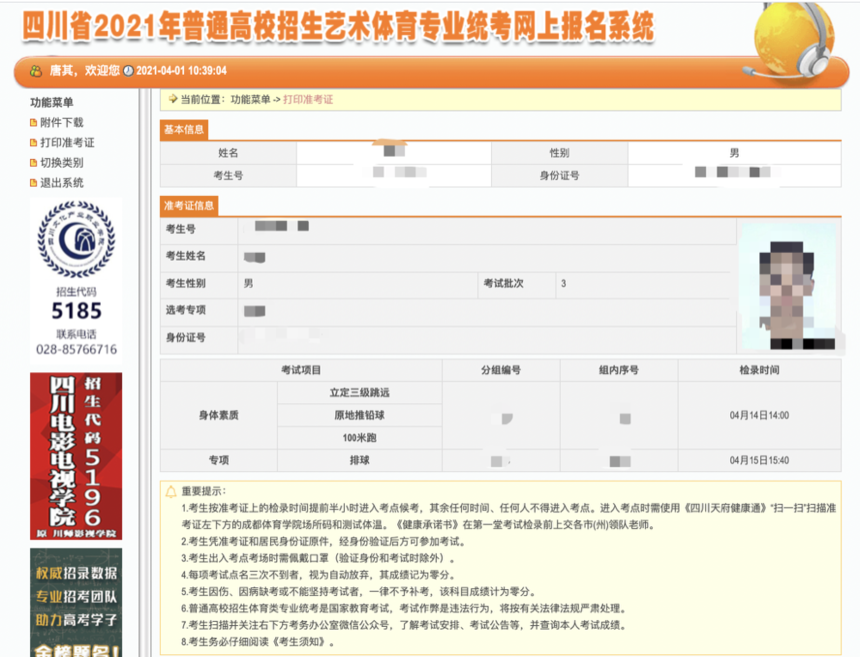Screen dimensions: 860x657
Task: Open 打印准考证 in the left function menu
Action: click(x=67, y=143)
